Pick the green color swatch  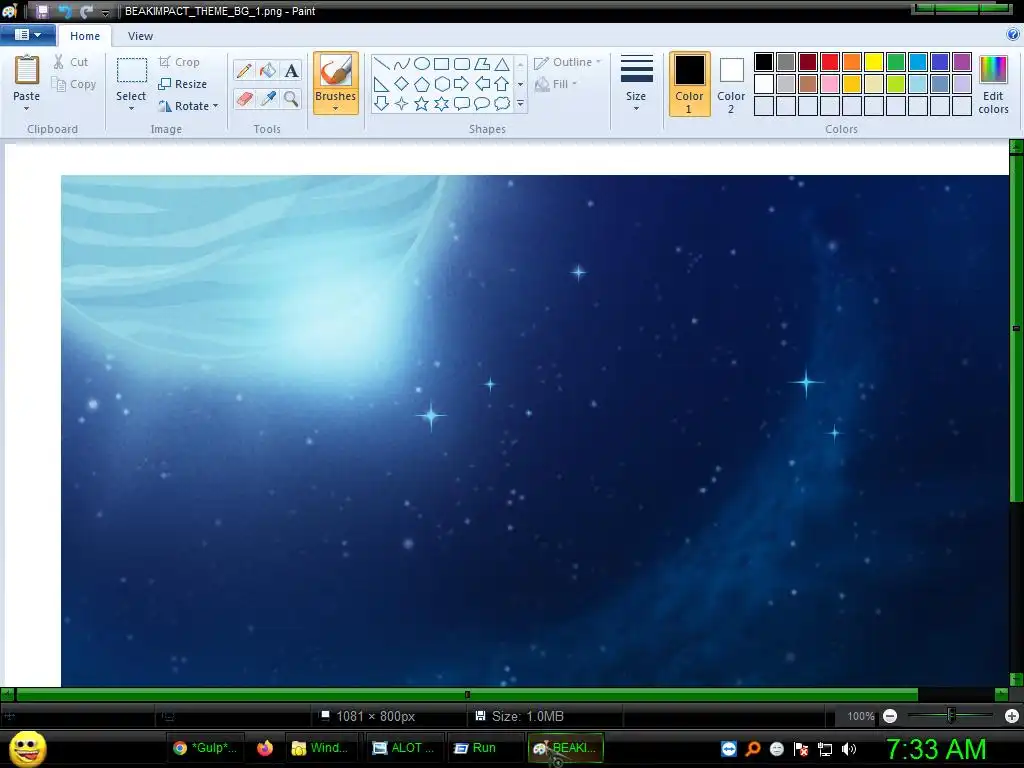coord(896,62)
